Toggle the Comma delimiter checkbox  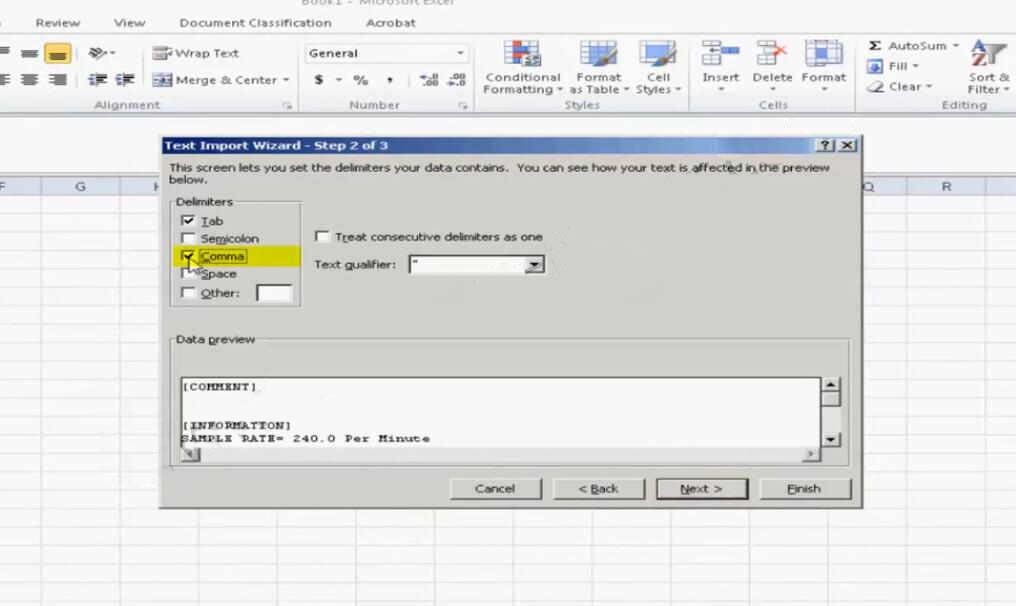(188, 256)
